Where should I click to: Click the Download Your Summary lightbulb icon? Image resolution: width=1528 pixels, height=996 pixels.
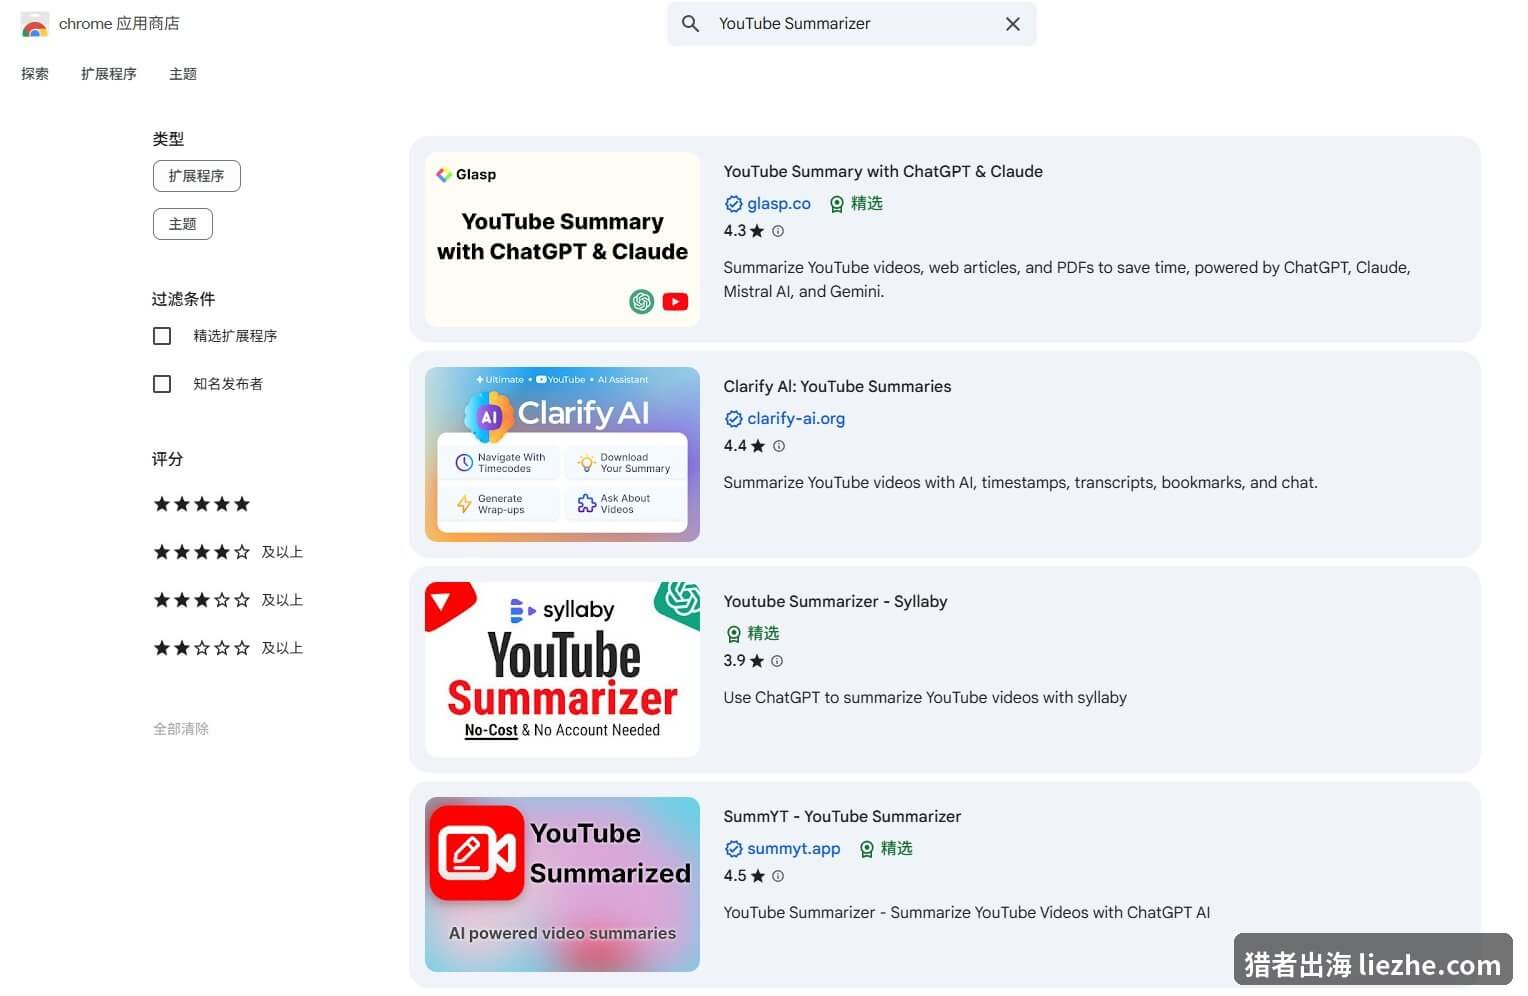tap(587, 463)
